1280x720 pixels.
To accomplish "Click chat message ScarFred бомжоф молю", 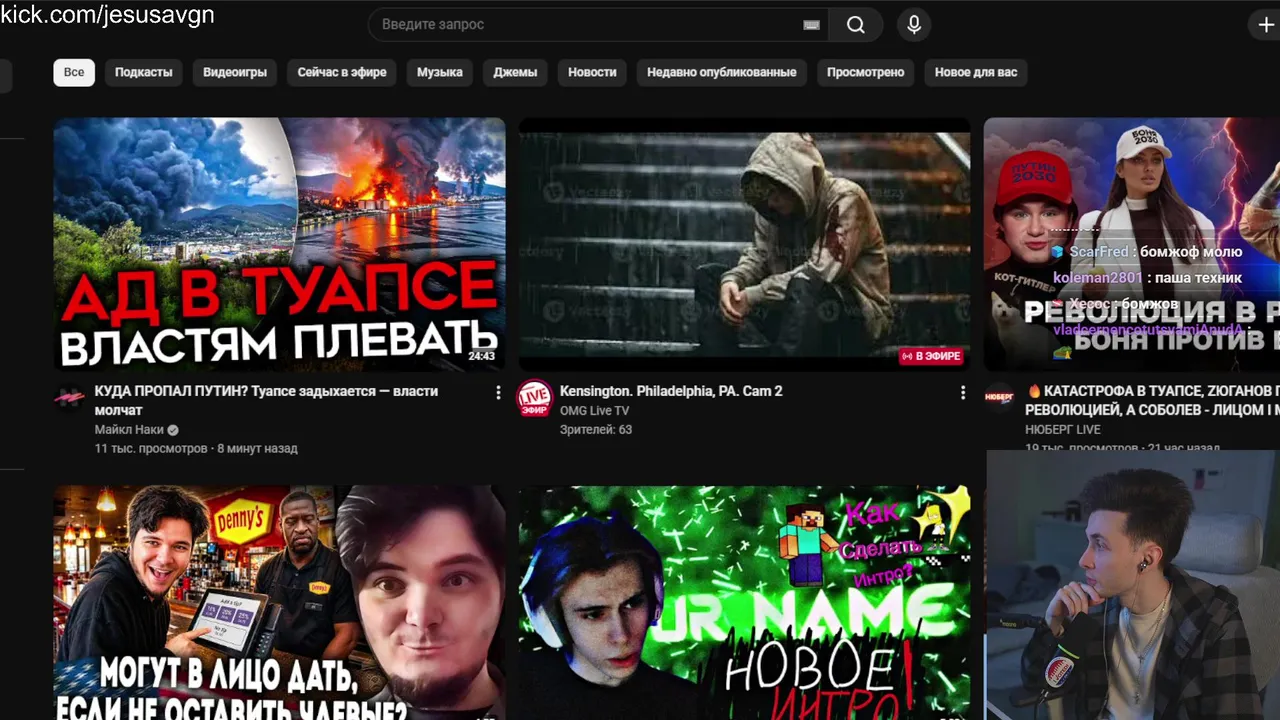I will click(x=1146, y=252).
